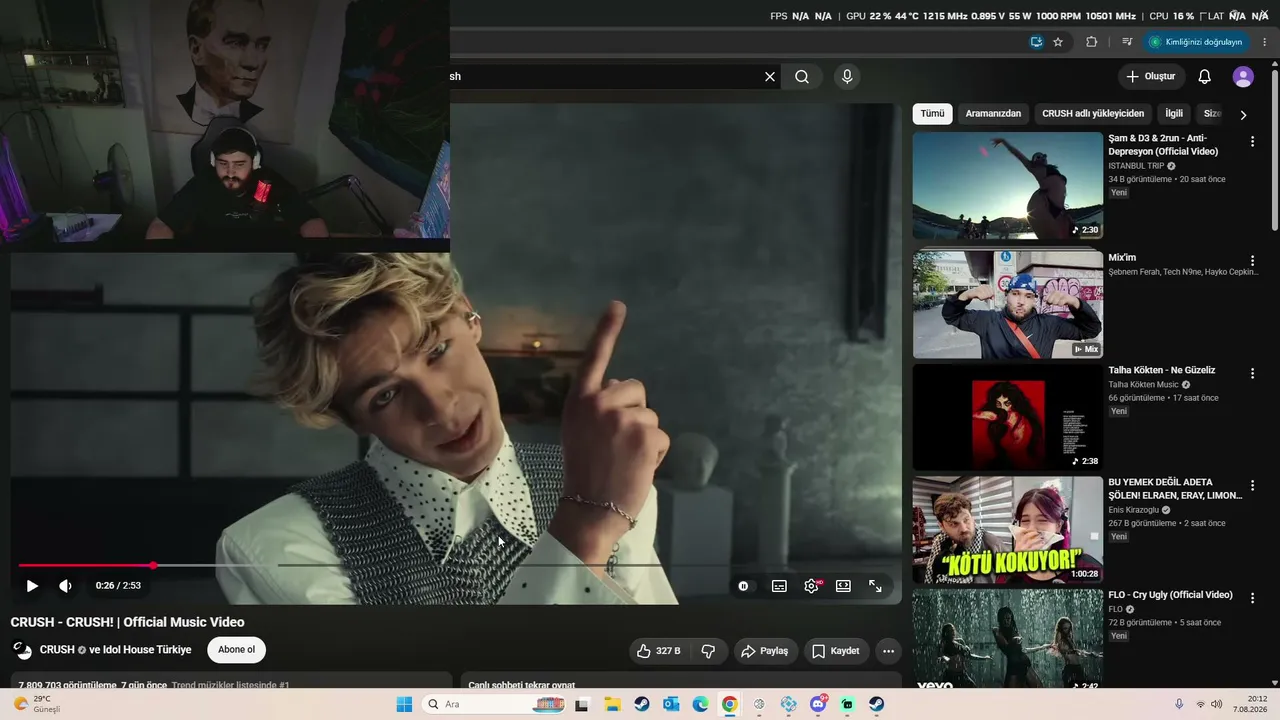Open the YouTube account avatar menu
1280x720 pixels.
pos(1243,77)
